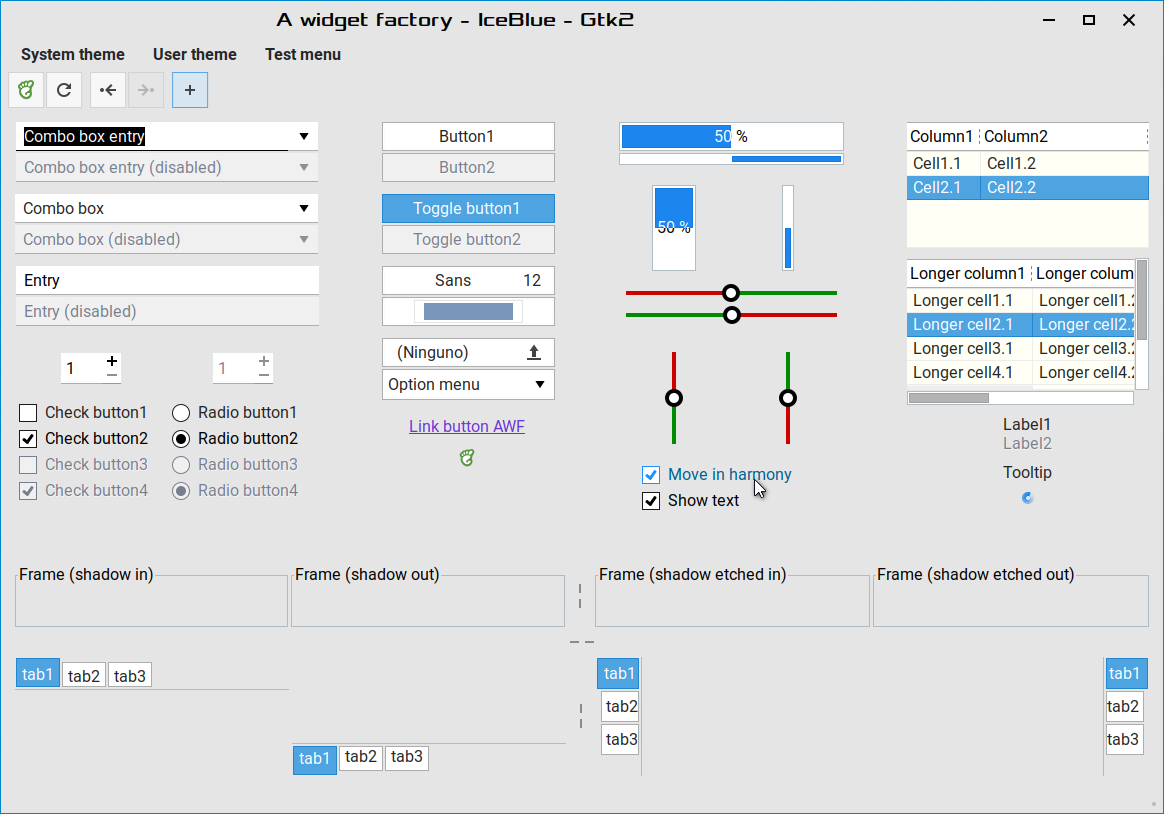
Task: Click the disabled Check button4
Action: pos(27,490)
